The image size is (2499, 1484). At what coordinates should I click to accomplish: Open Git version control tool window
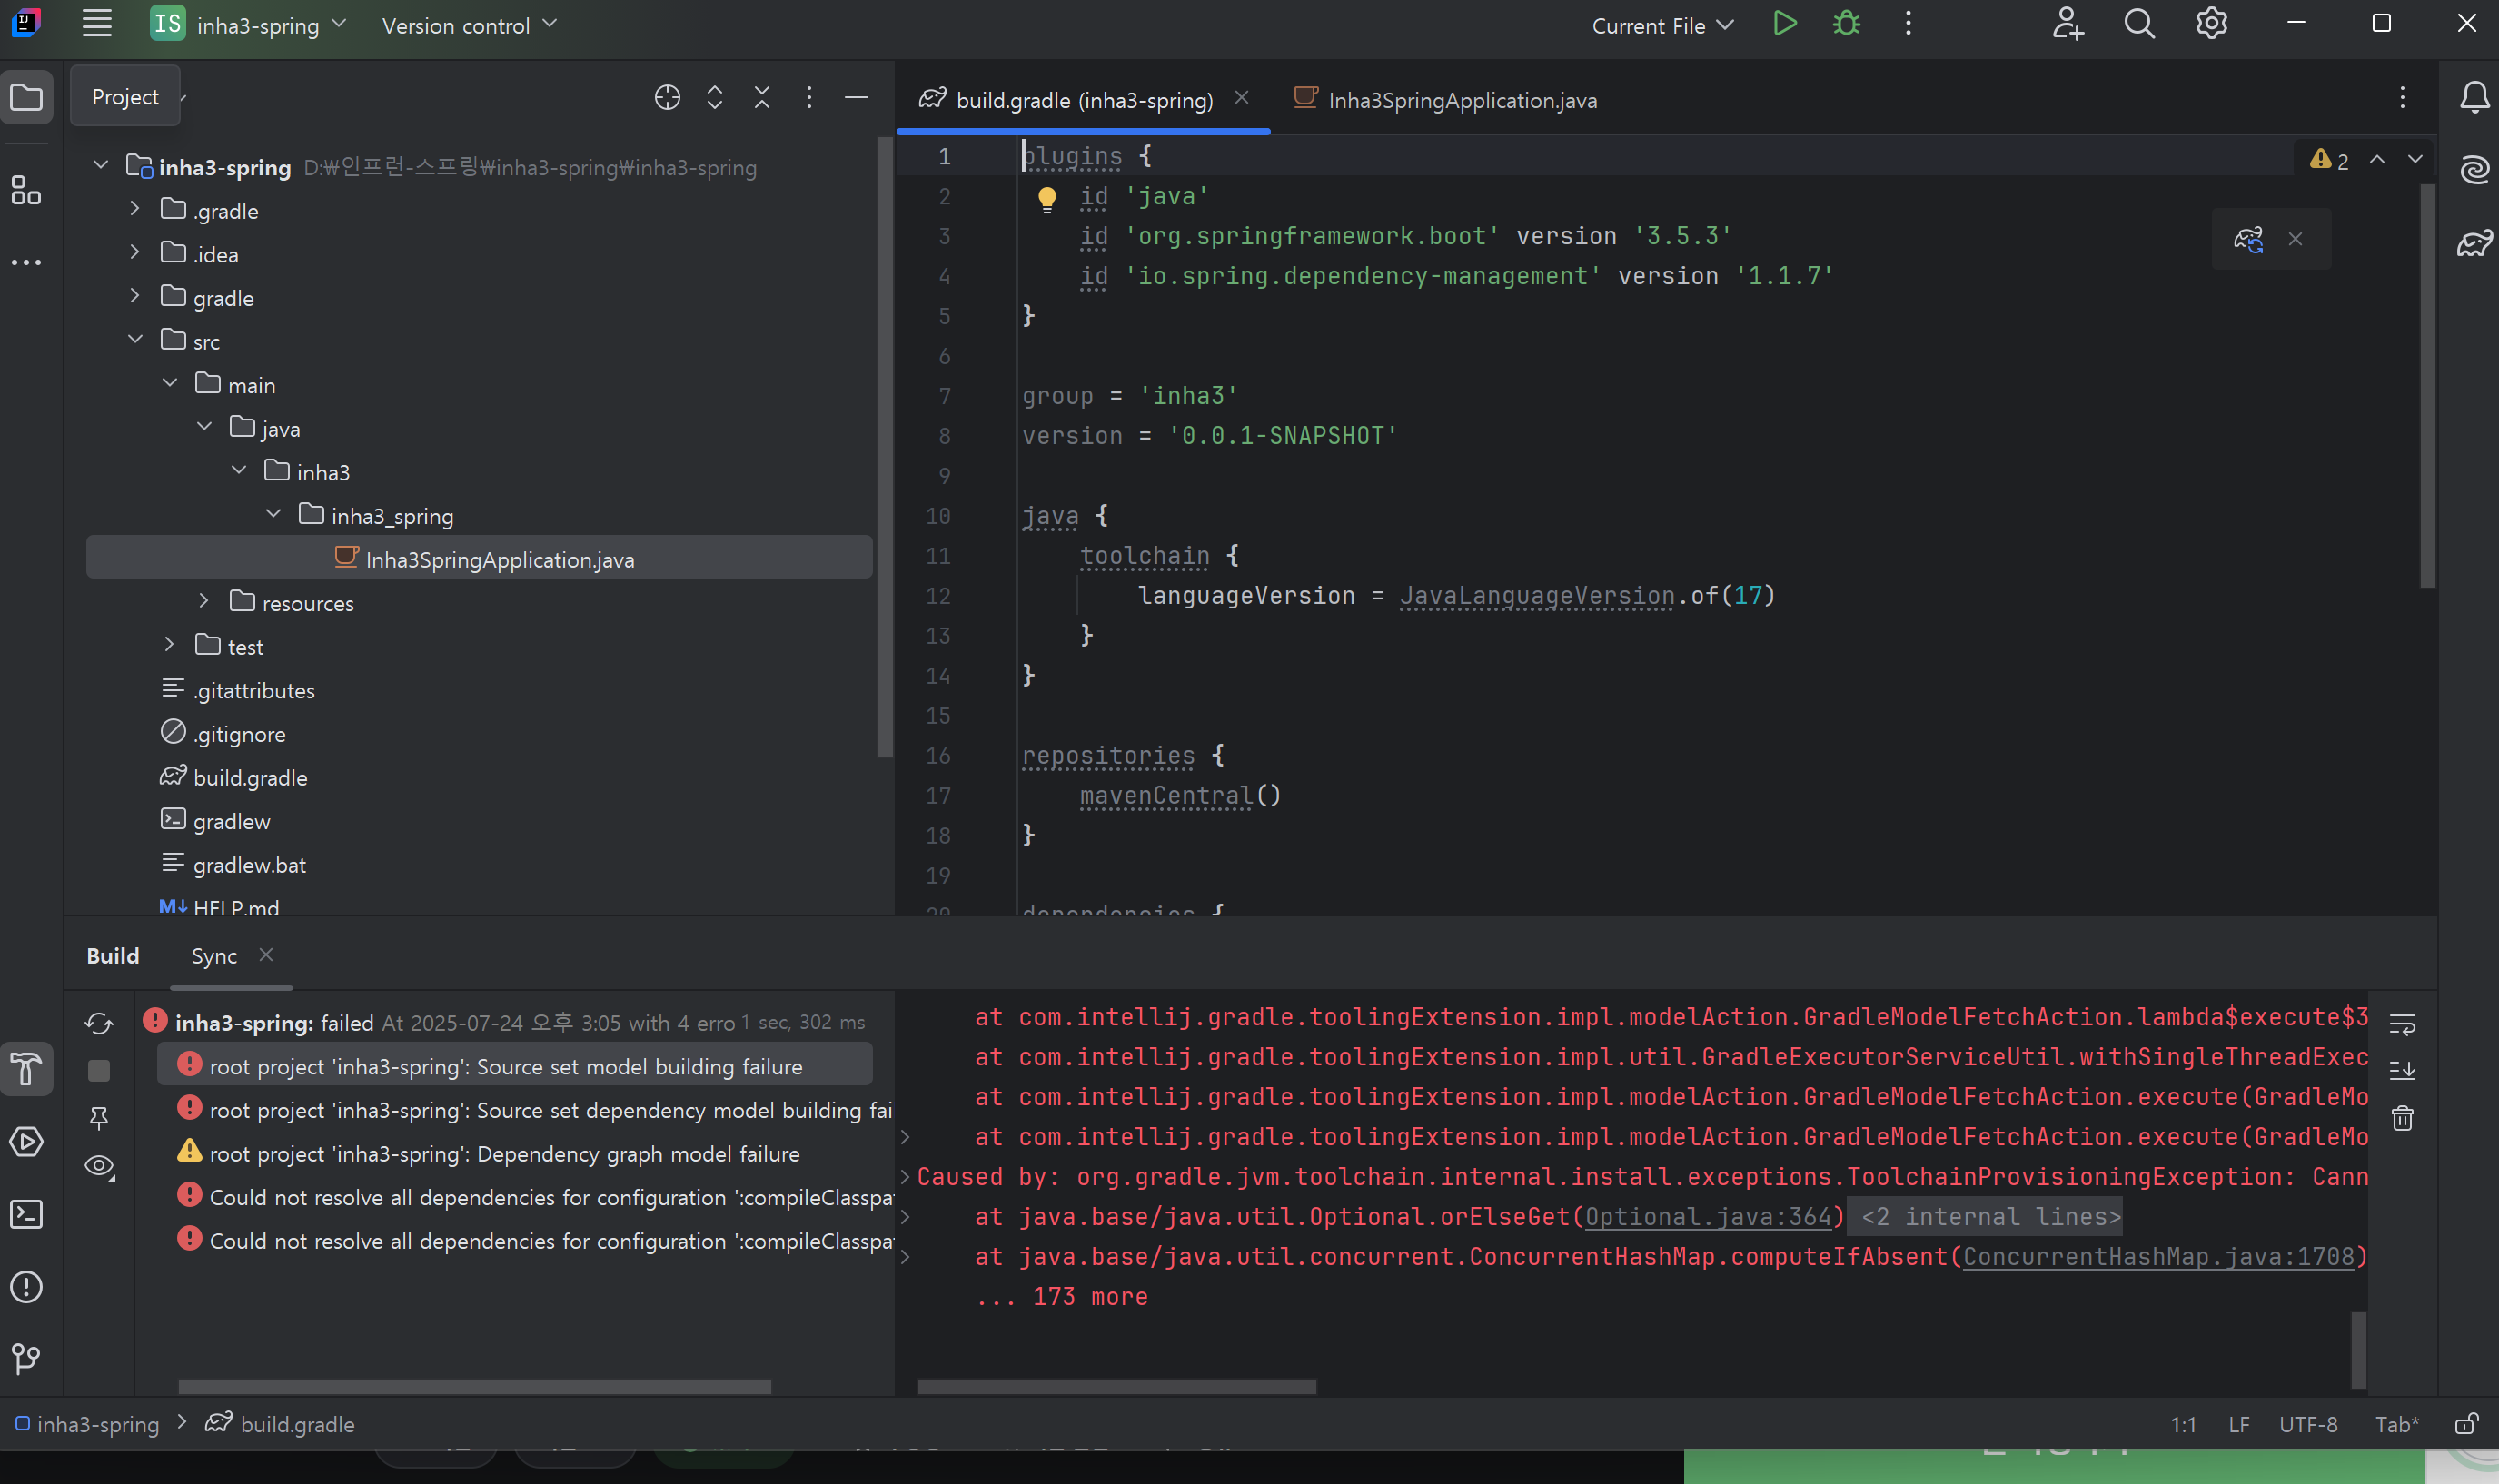(27, 1358)
